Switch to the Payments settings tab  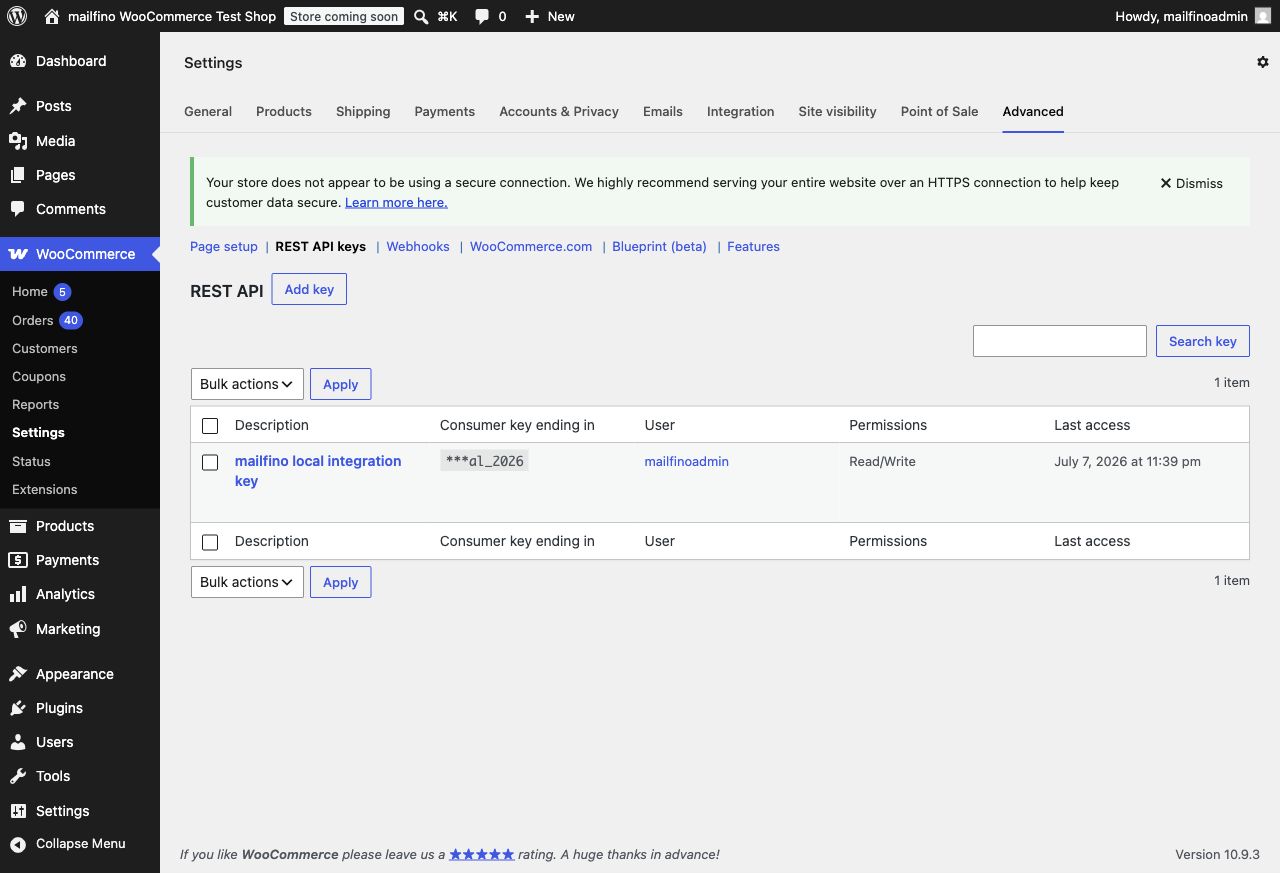coord(445,111)
